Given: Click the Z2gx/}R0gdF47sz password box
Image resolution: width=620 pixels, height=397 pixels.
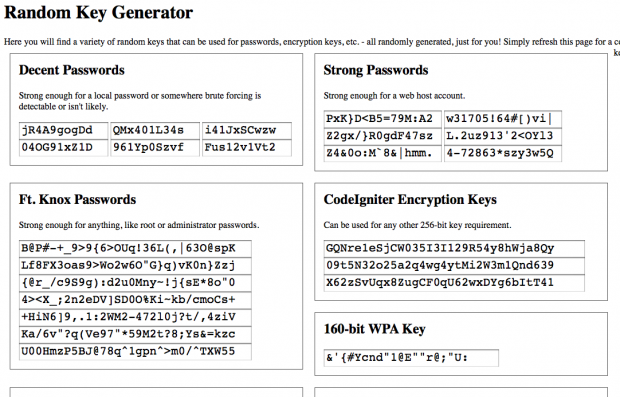Looking at the screenshot, I should pyautogui.click(x=382, y=136).
